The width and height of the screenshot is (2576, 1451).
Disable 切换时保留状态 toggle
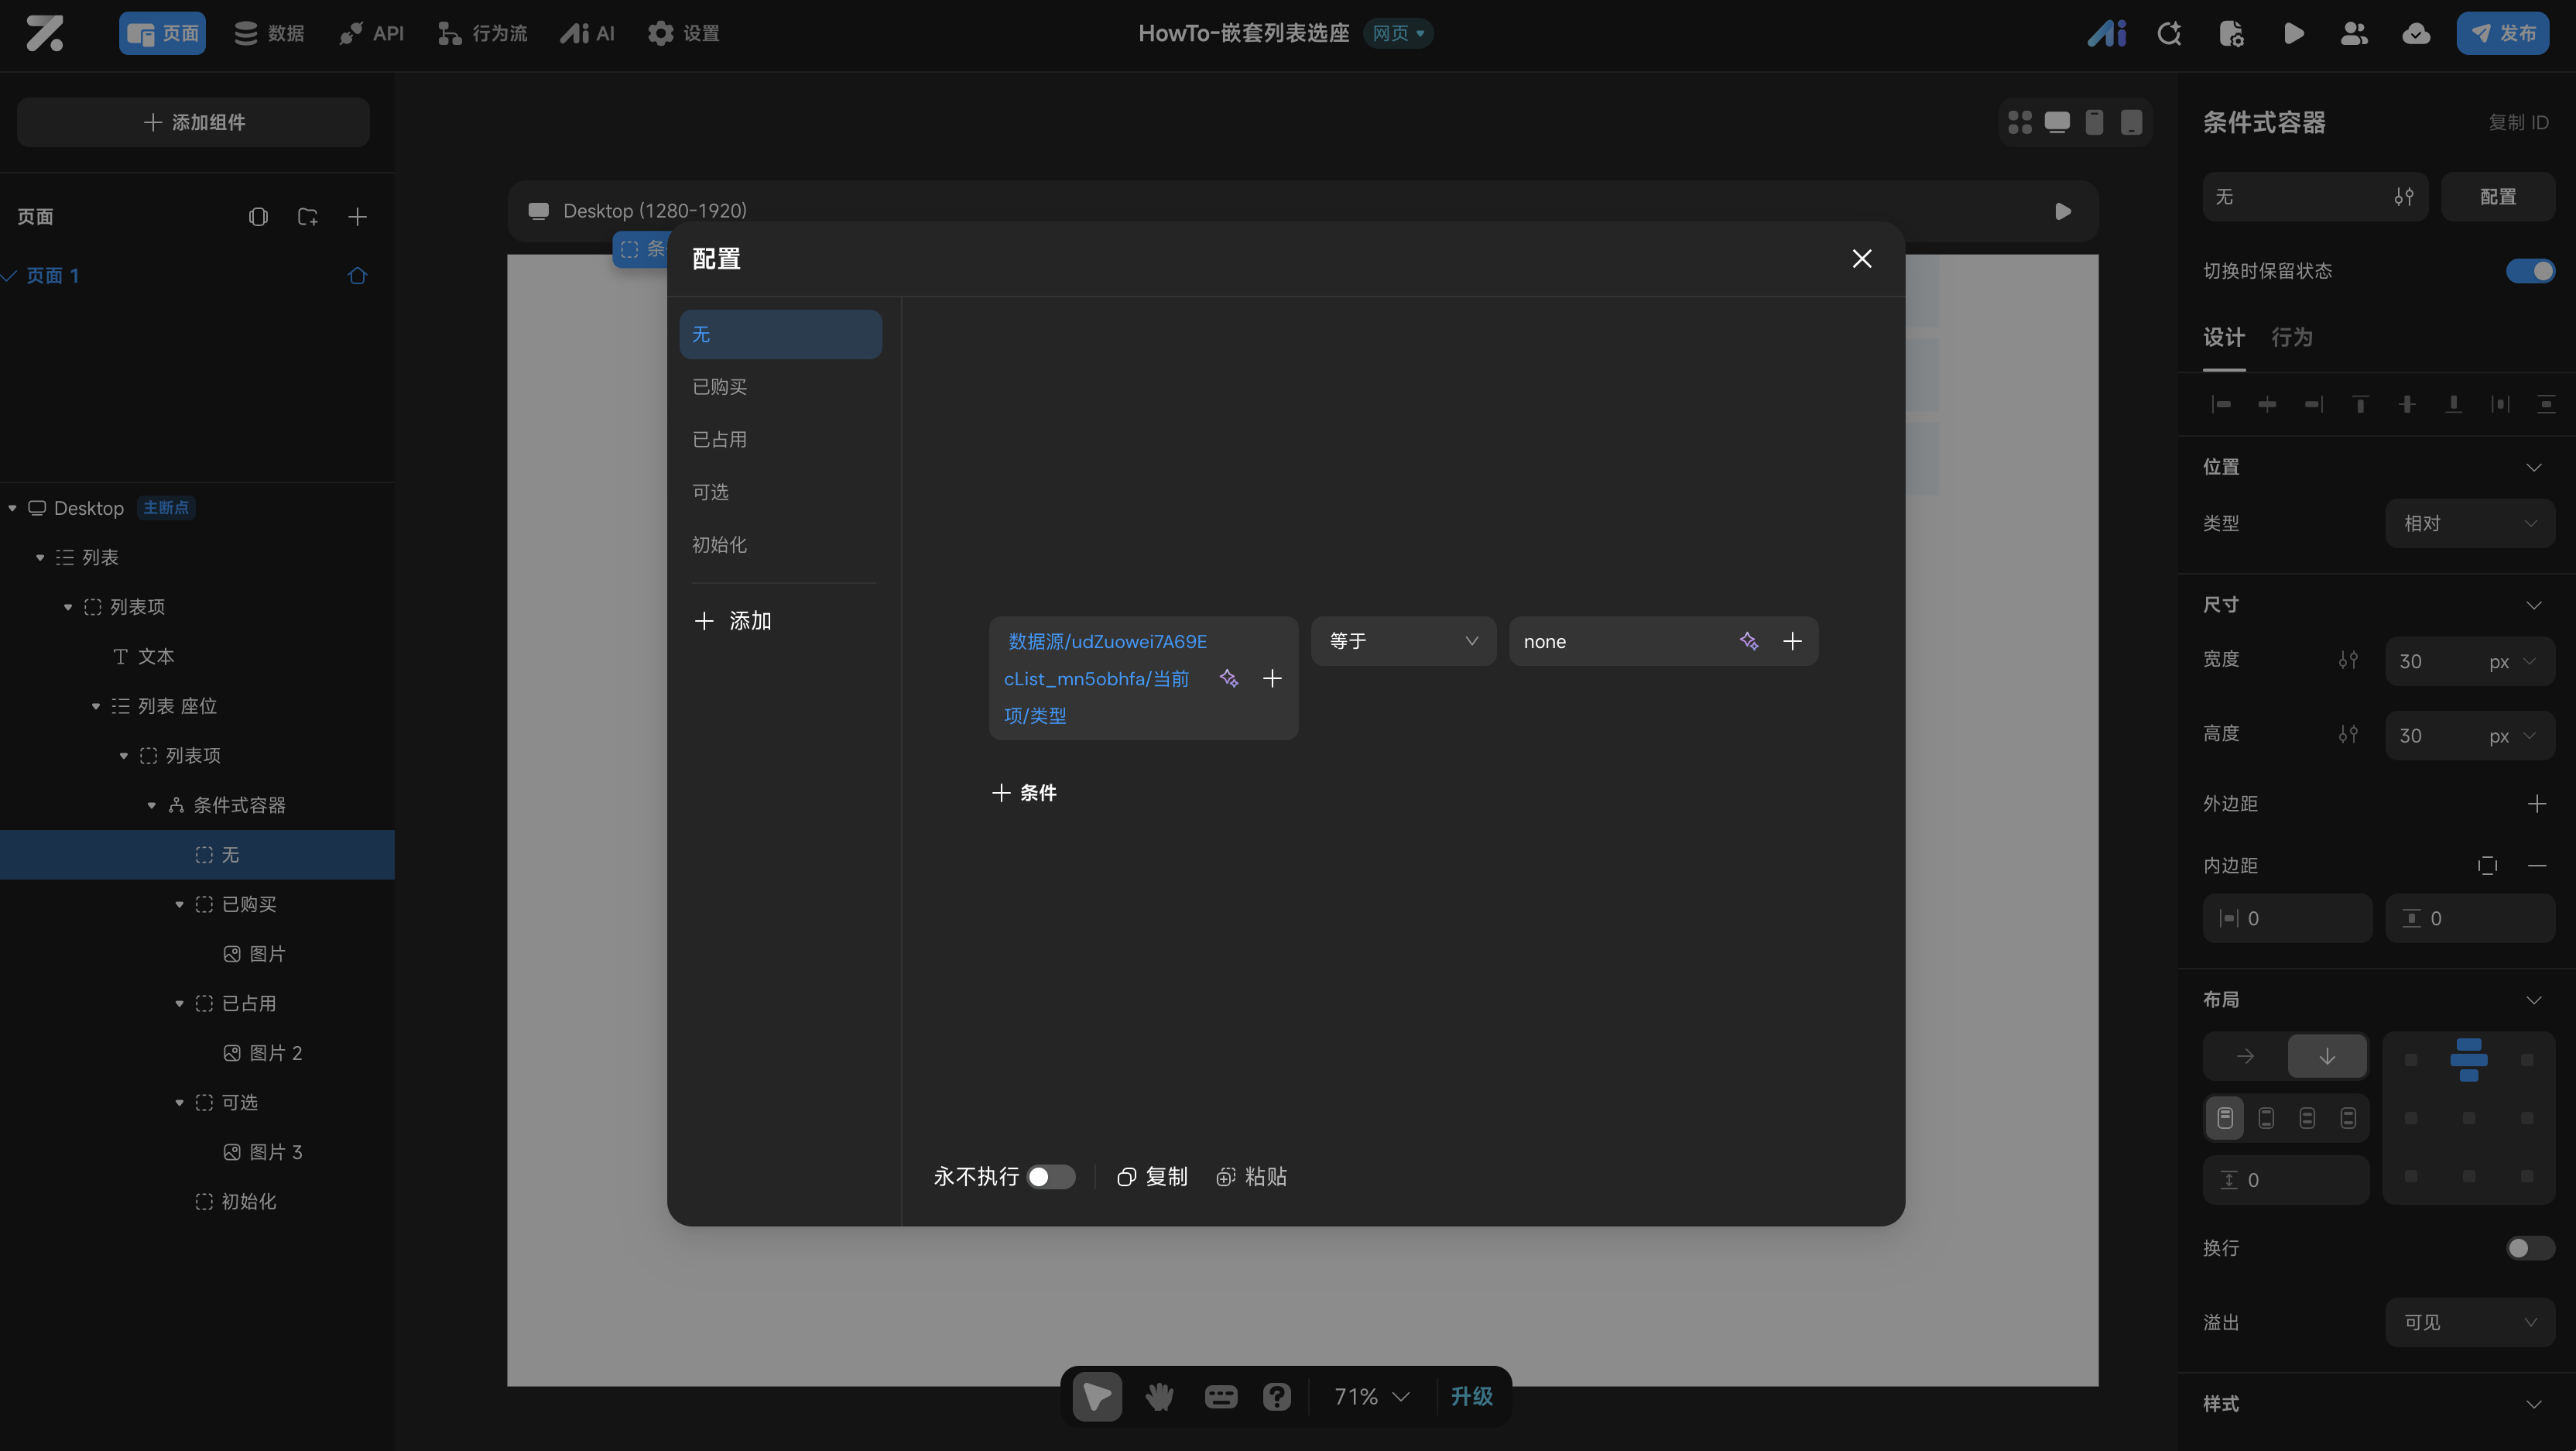pos(2530,271)
